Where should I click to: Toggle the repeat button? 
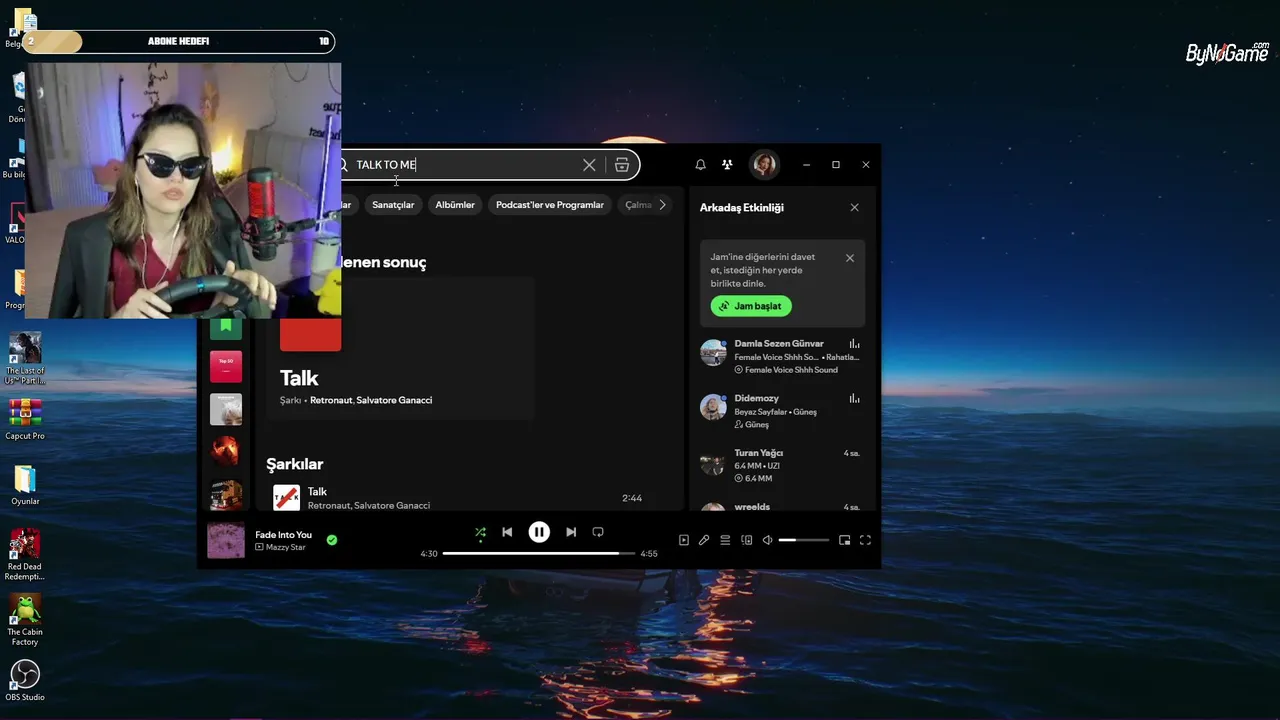(598, 532)
